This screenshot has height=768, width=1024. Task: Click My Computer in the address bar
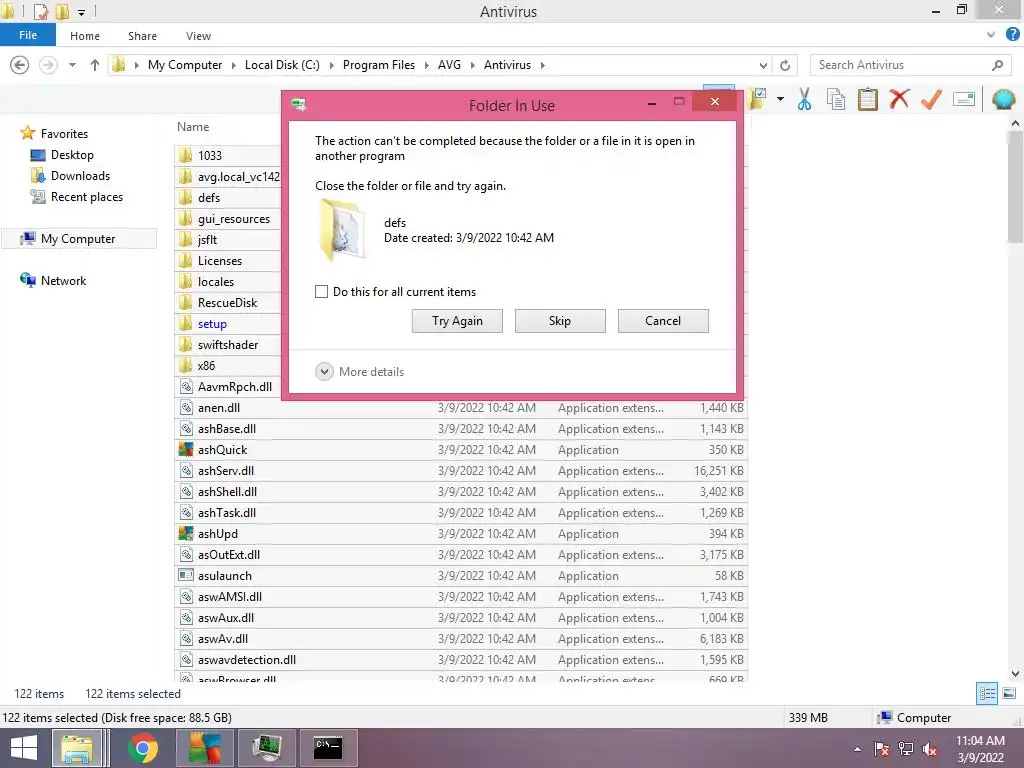point(185,65)
